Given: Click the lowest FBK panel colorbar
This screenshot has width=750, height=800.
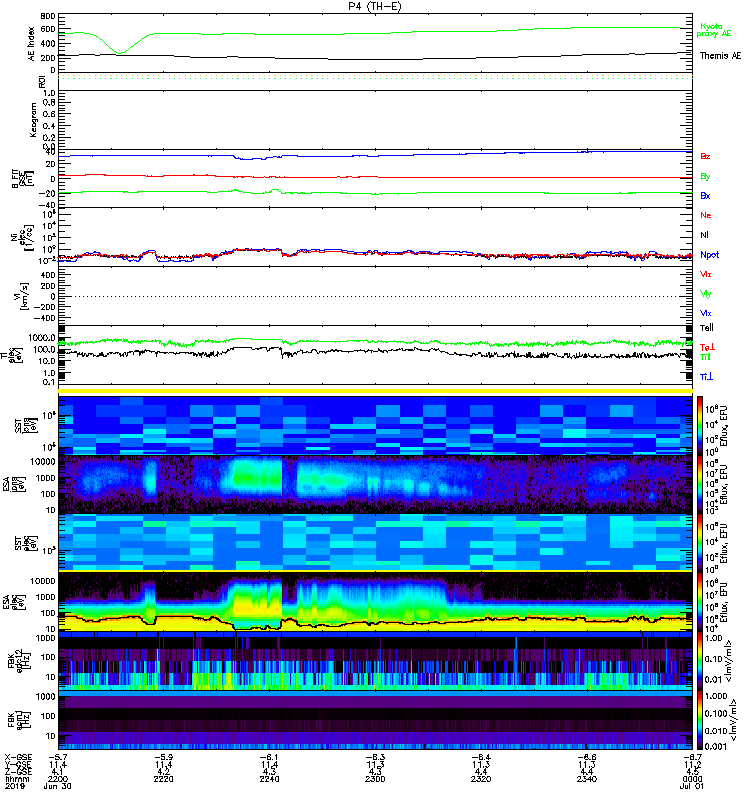Looking at the screenshot, I should click(x=700, y=720).
